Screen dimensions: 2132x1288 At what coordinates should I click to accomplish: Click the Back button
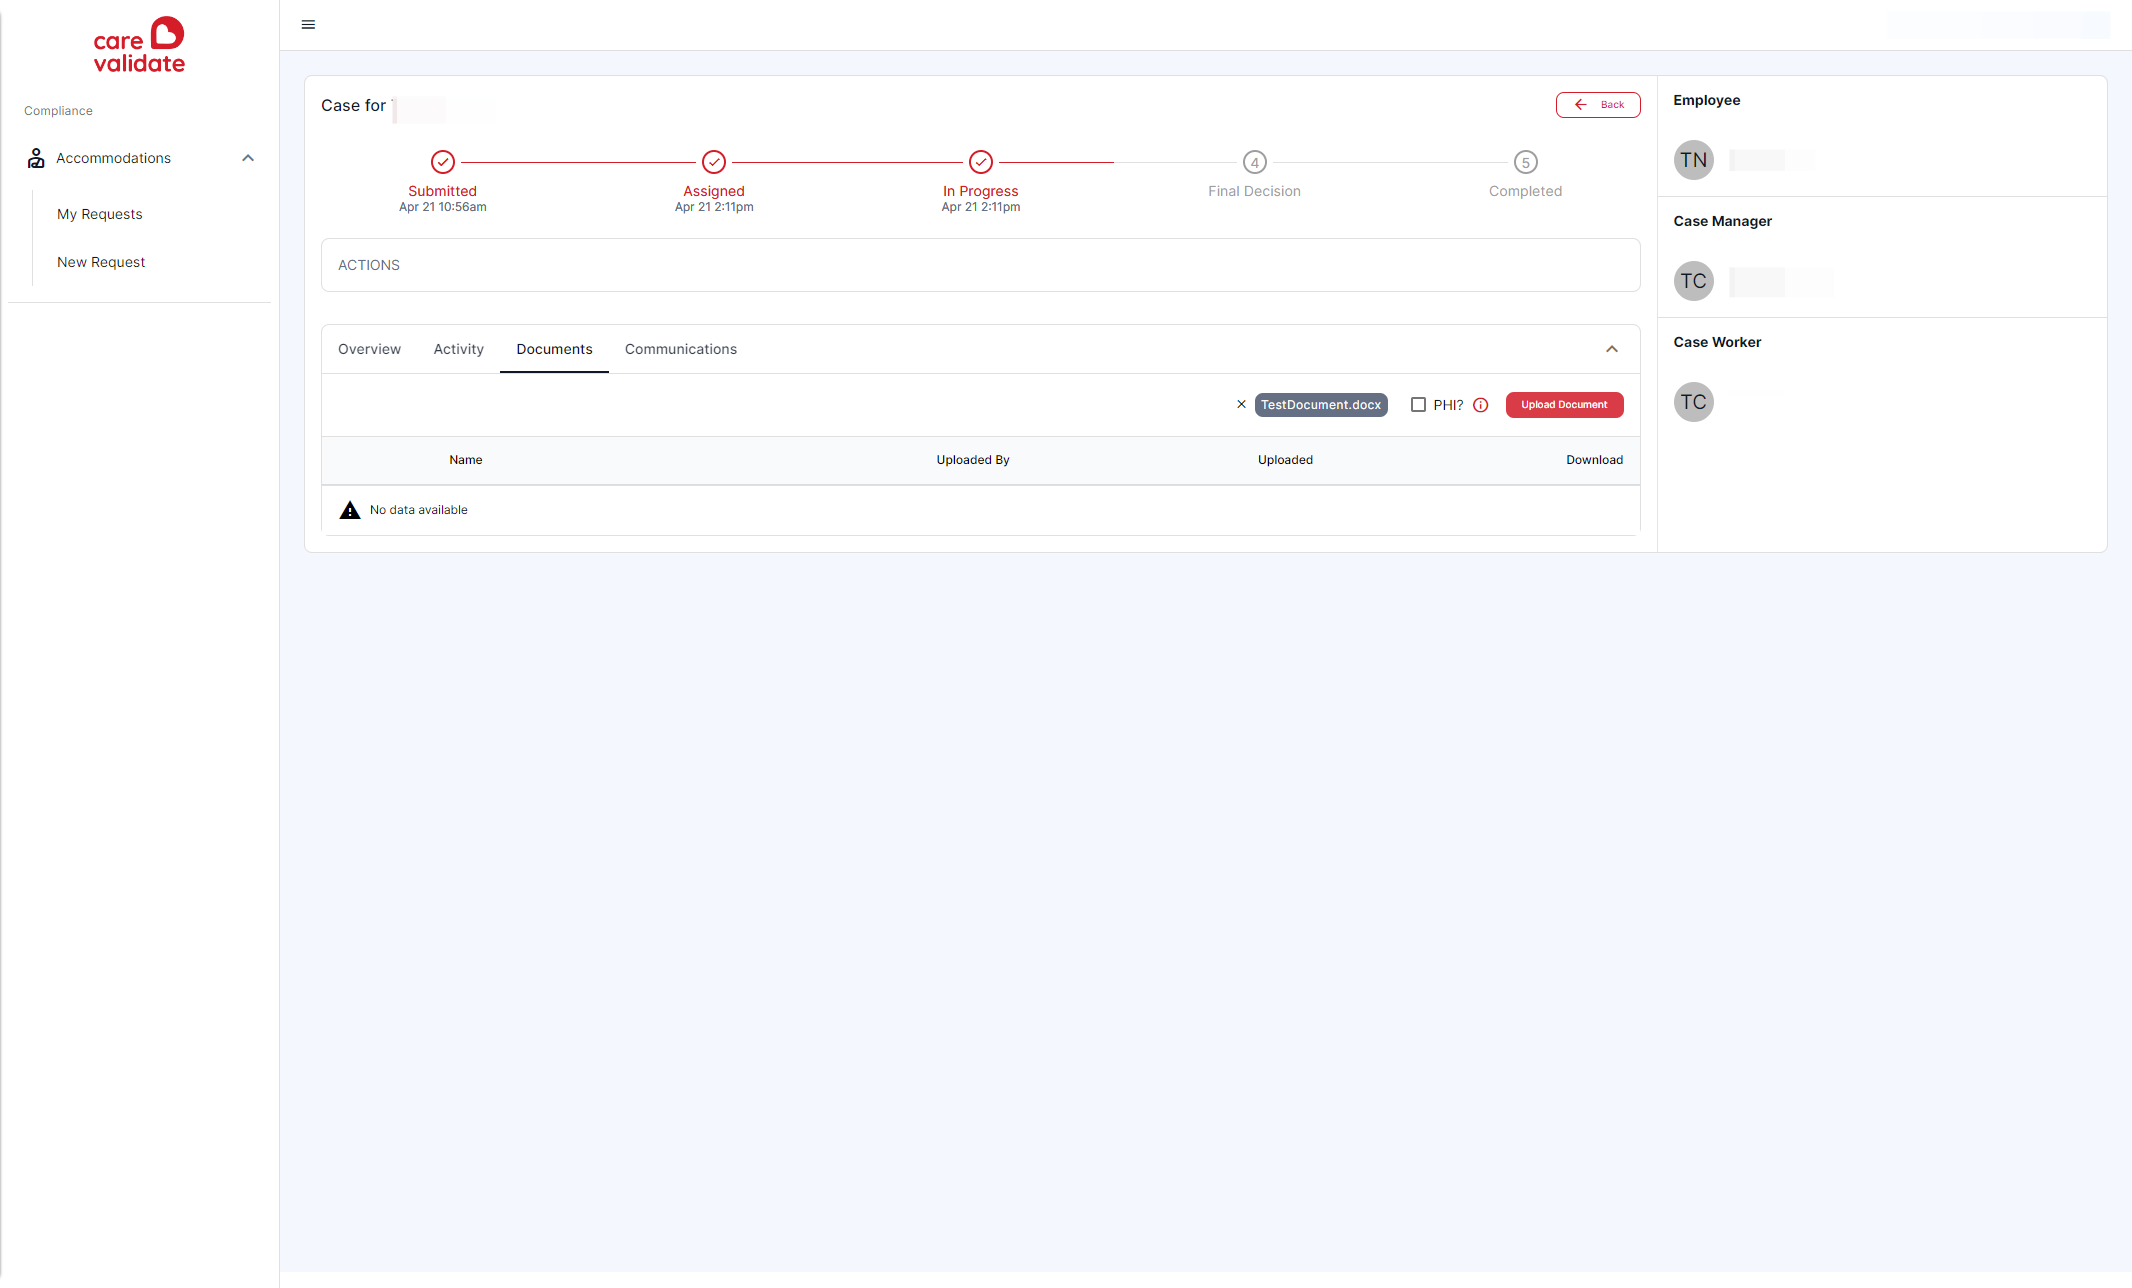click(1598, 105)
